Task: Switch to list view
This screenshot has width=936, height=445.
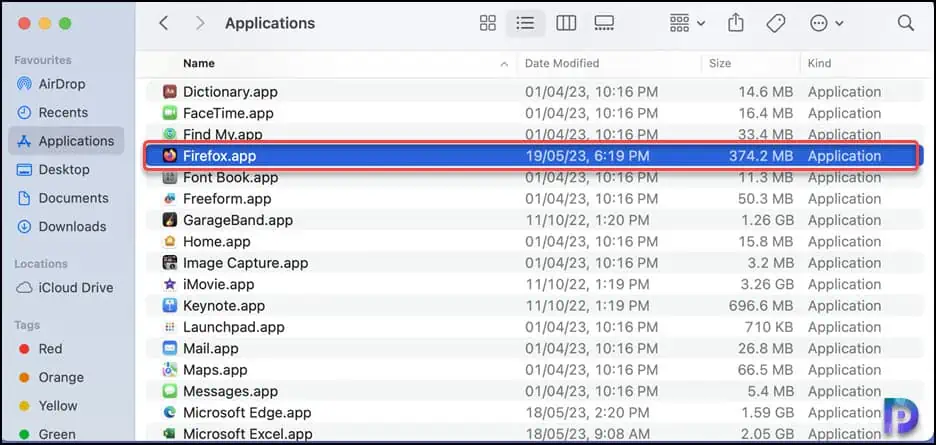Action: tap(525, 23)
